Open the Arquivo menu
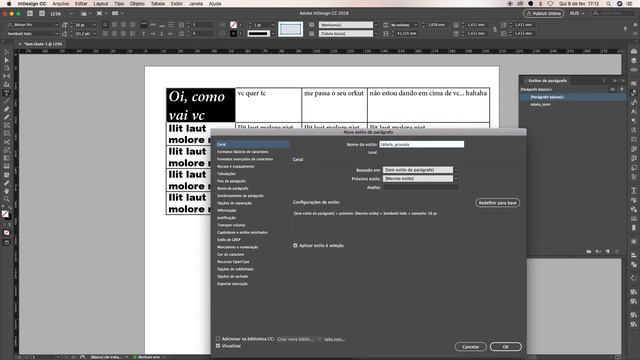 pyautogui.click(x=60, y=4)
